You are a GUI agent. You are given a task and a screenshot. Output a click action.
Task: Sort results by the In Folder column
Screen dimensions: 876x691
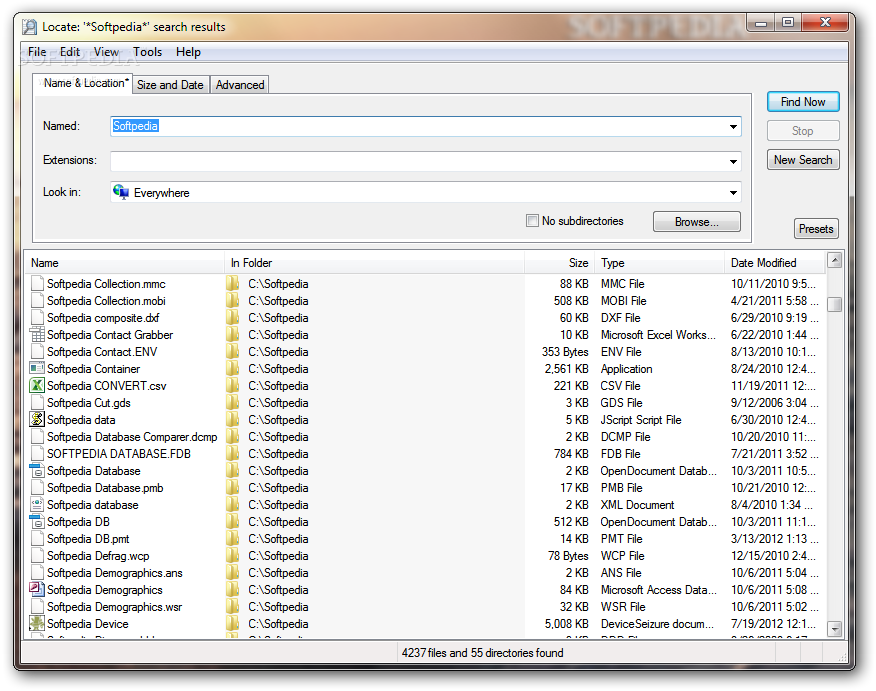click(374, 263)
